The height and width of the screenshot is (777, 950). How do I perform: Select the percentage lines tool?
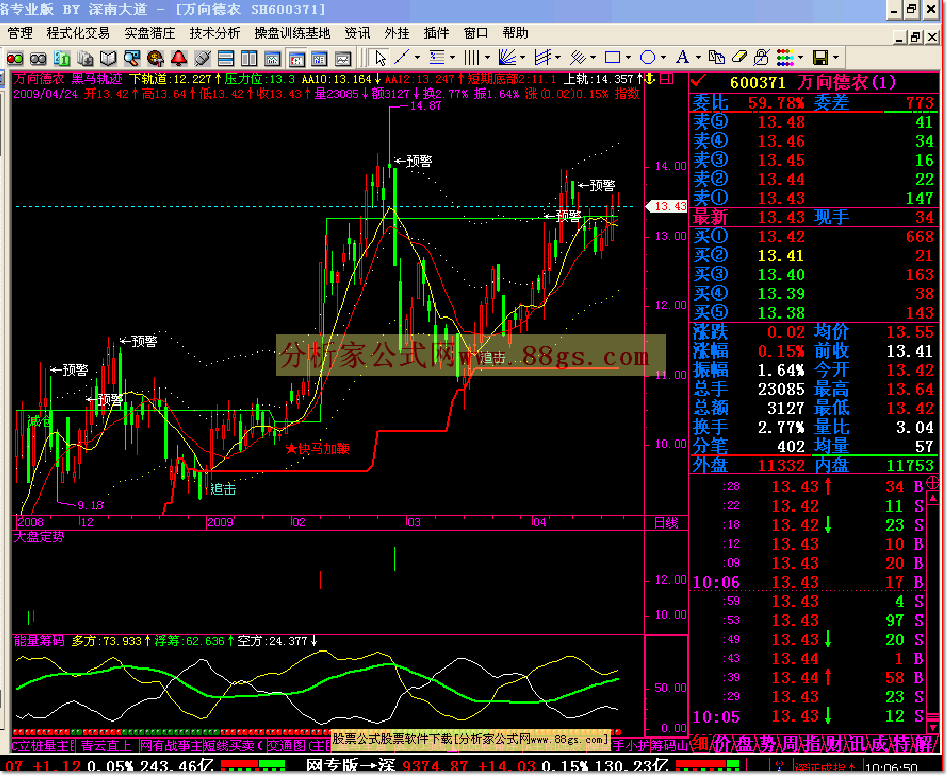(x=437, y=58)
